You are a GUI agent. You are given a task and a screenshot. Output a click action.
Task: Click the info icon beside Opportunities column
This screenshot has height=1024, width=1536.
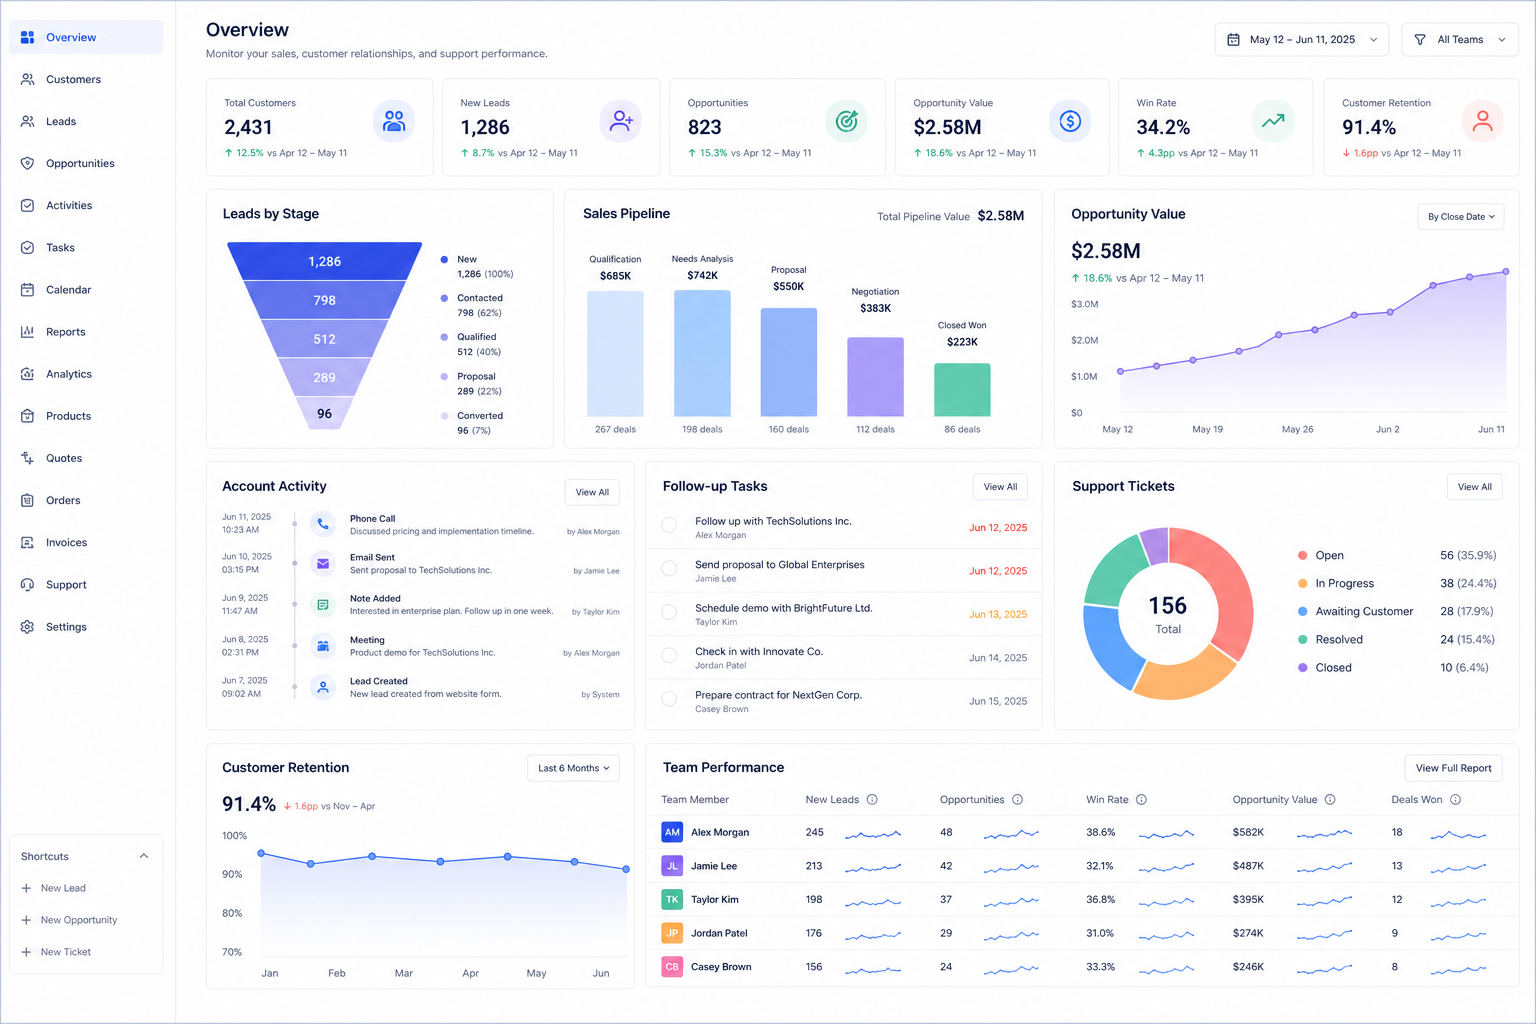(1017, 800)
